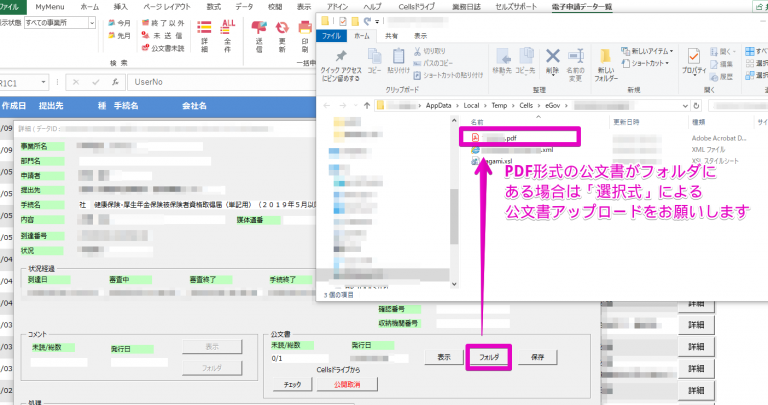Click 貼り付け (paste) in Explorer ribbon

click(398, 61)
